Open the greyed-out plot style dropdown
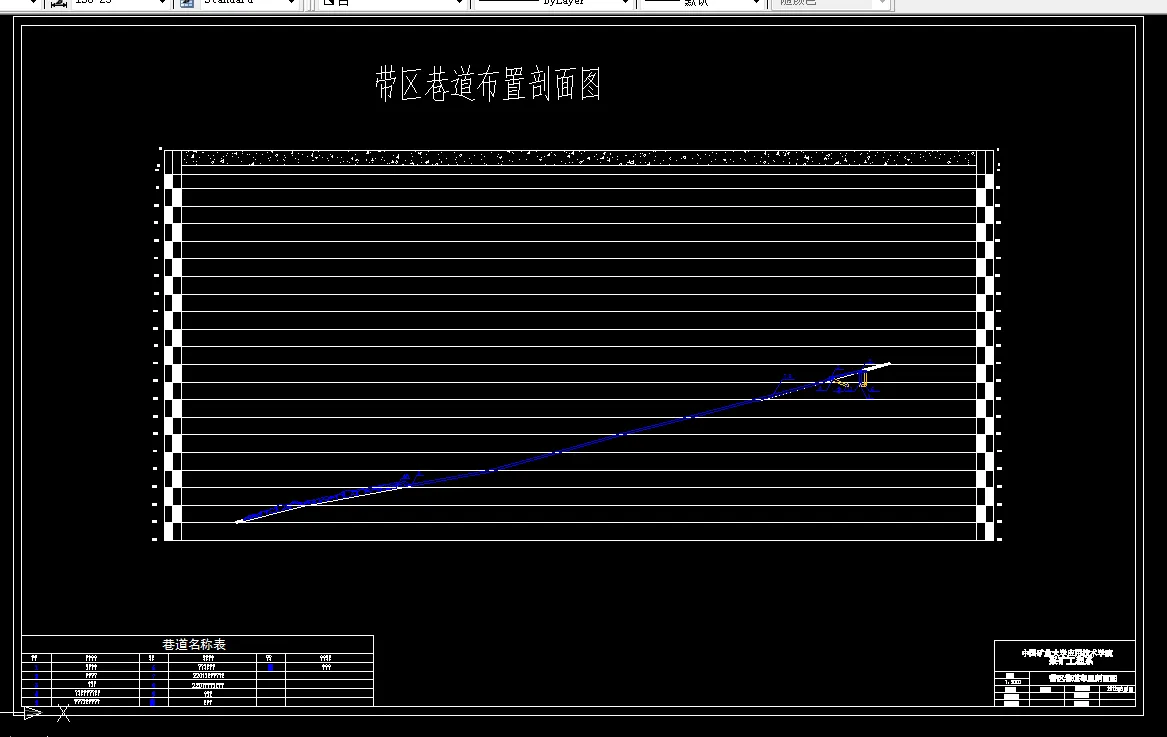The height and width of the screenshot is (737, 1167). pos(830,3)
